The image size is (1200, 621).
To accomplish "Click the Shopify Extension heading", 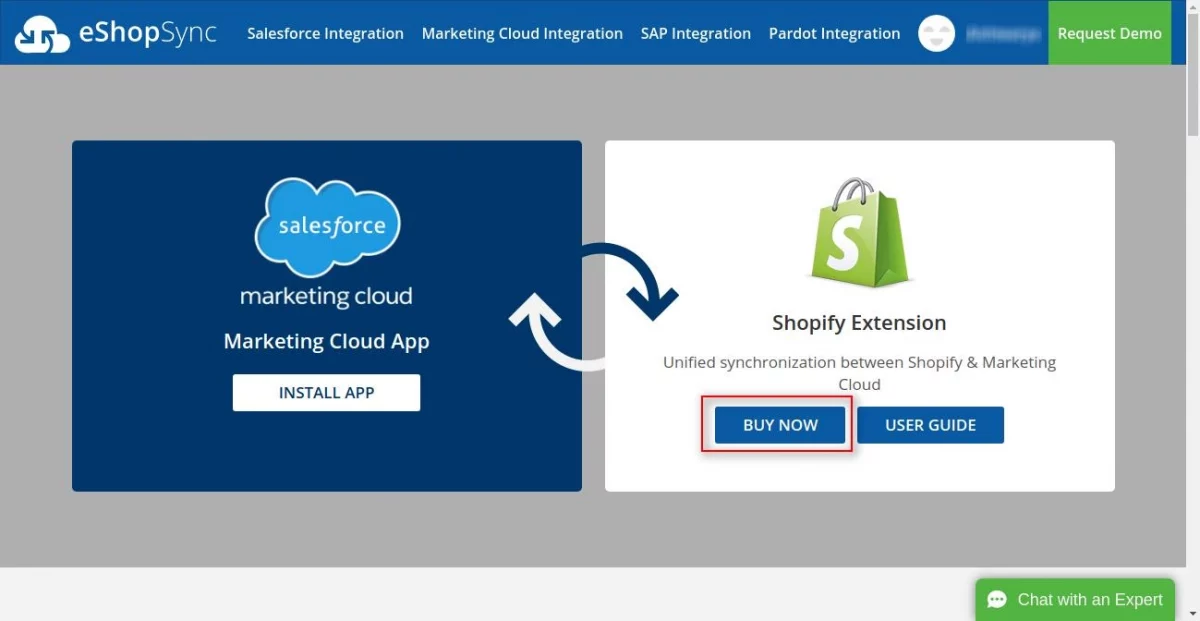I will (x=859, y=323).
